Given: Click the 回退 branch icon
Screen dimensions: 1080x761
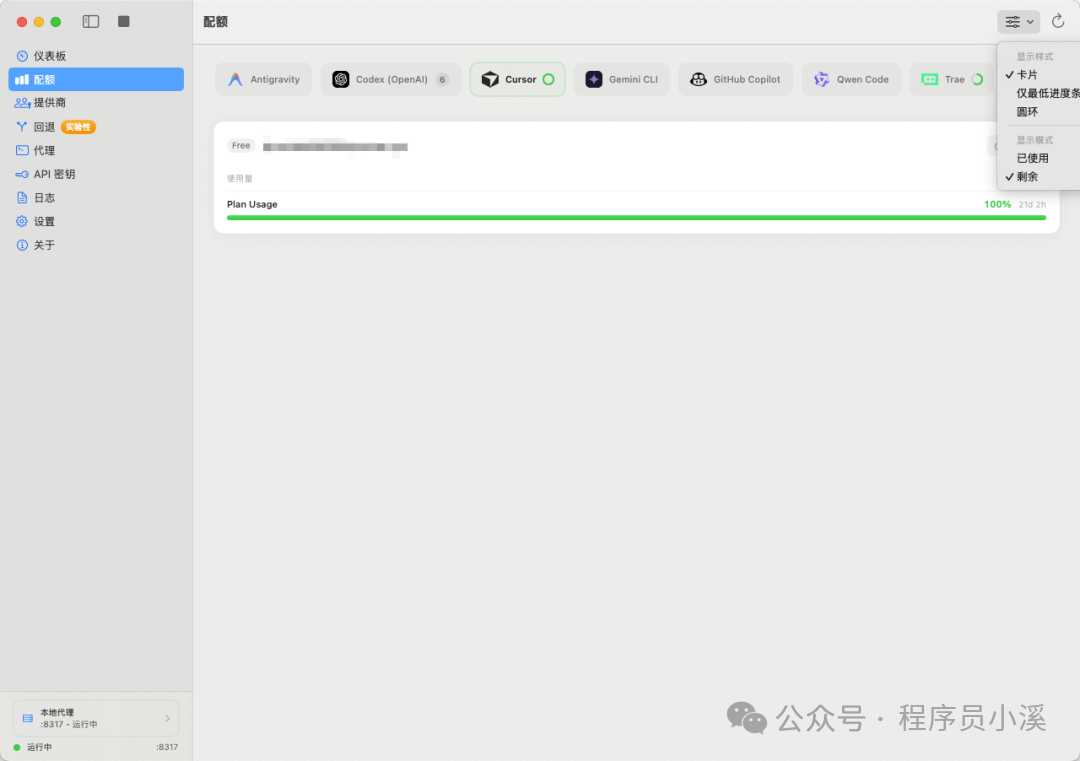Looking at the screenshot, I should coord(22,127).
